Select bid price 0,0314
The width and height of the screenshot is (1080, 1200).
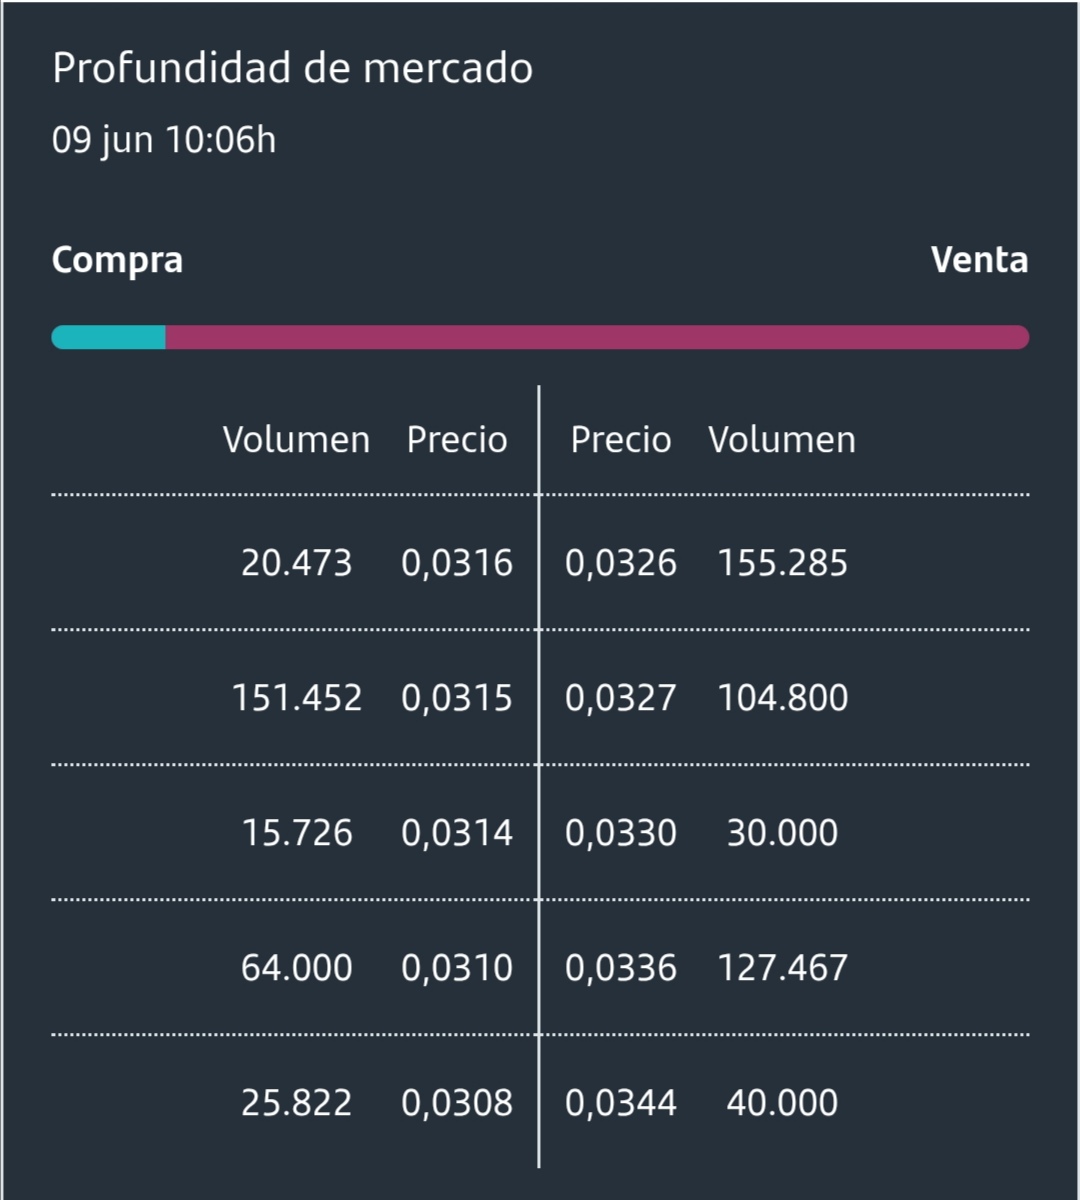click(457, 833)
